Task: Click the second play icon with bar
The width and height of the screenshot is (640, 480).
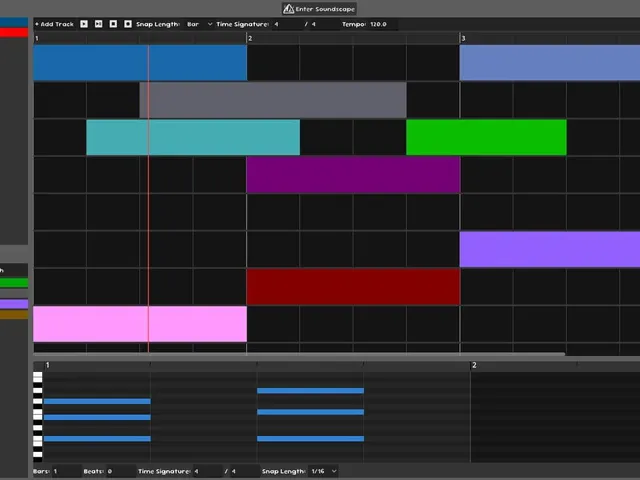Action: coord(98,24)
